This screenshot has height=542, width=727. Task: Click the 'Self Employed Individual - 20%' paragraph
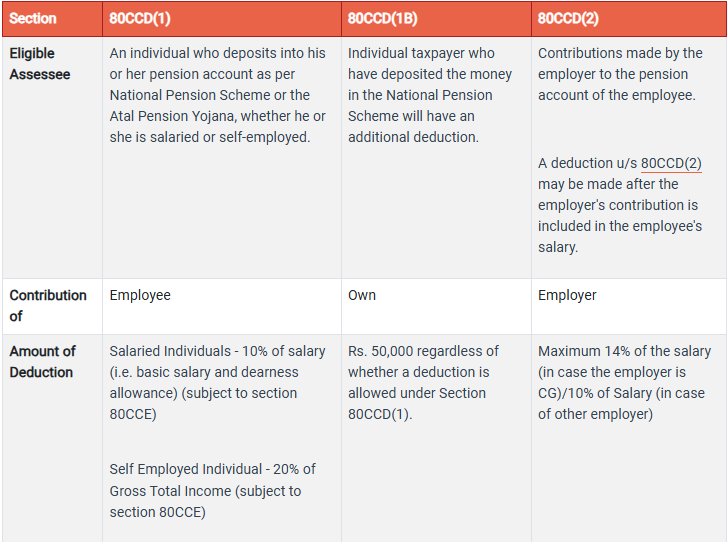(212, 490)
